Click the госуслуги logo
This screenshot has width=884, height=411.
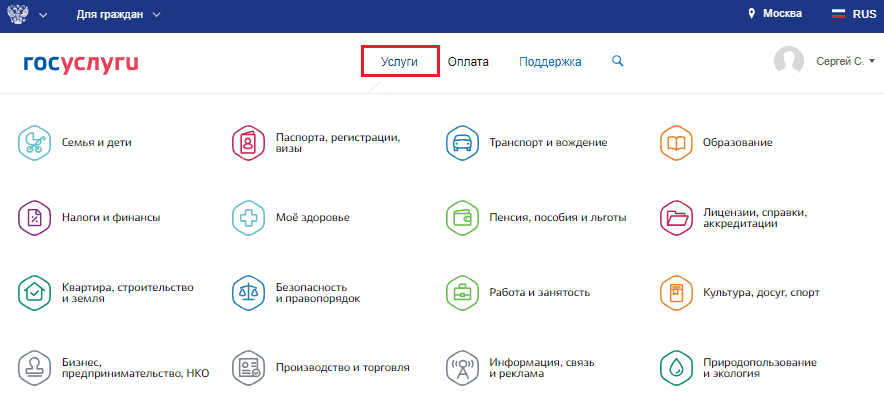click(x=81, y=64)
